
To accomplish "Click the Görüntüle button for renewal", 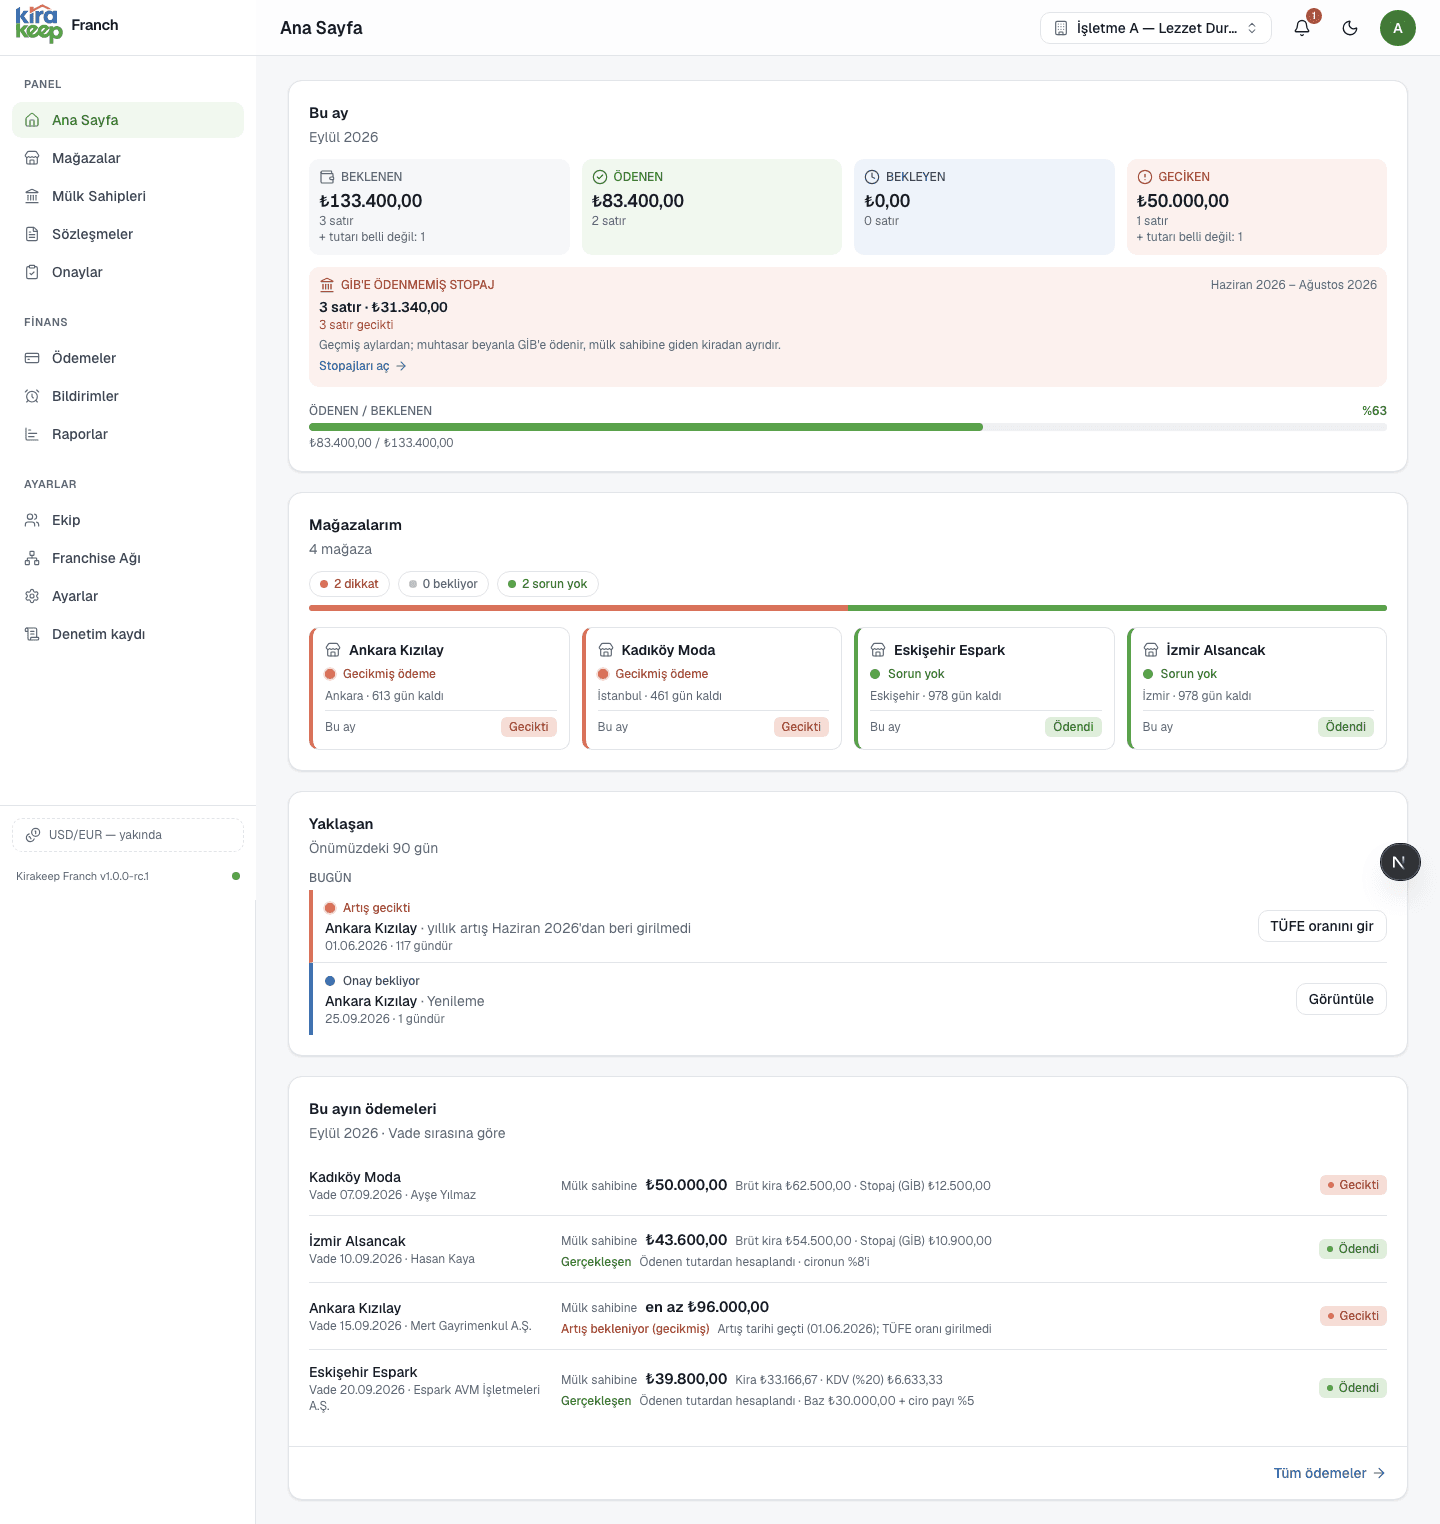I will click(1341, 999).
